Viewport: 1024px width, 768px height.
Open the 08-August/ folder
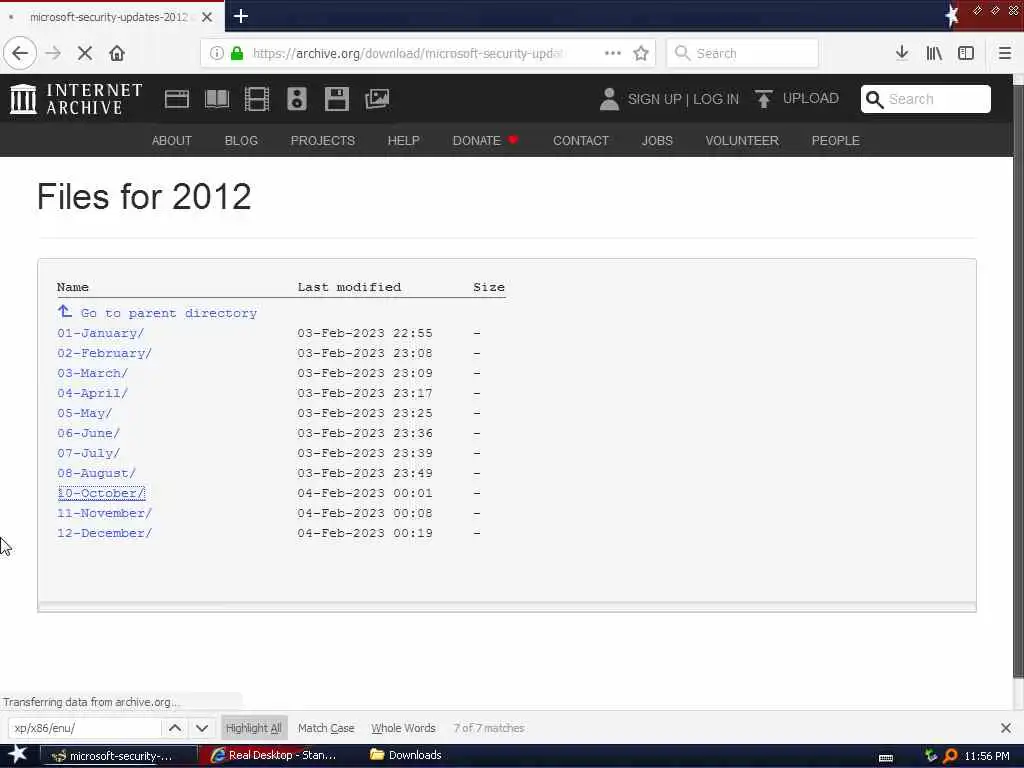(97, 473)
